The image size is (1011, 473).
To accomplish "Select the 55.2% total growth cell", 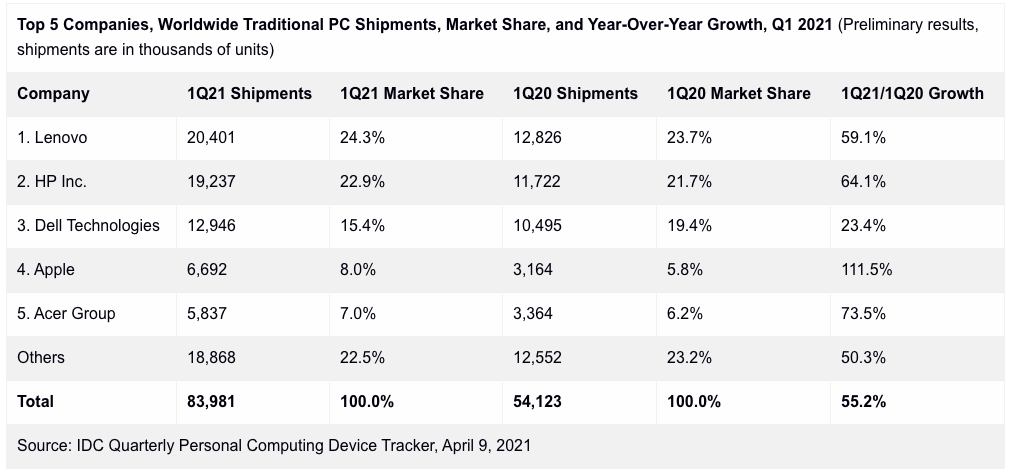I will tap(864, 402).
